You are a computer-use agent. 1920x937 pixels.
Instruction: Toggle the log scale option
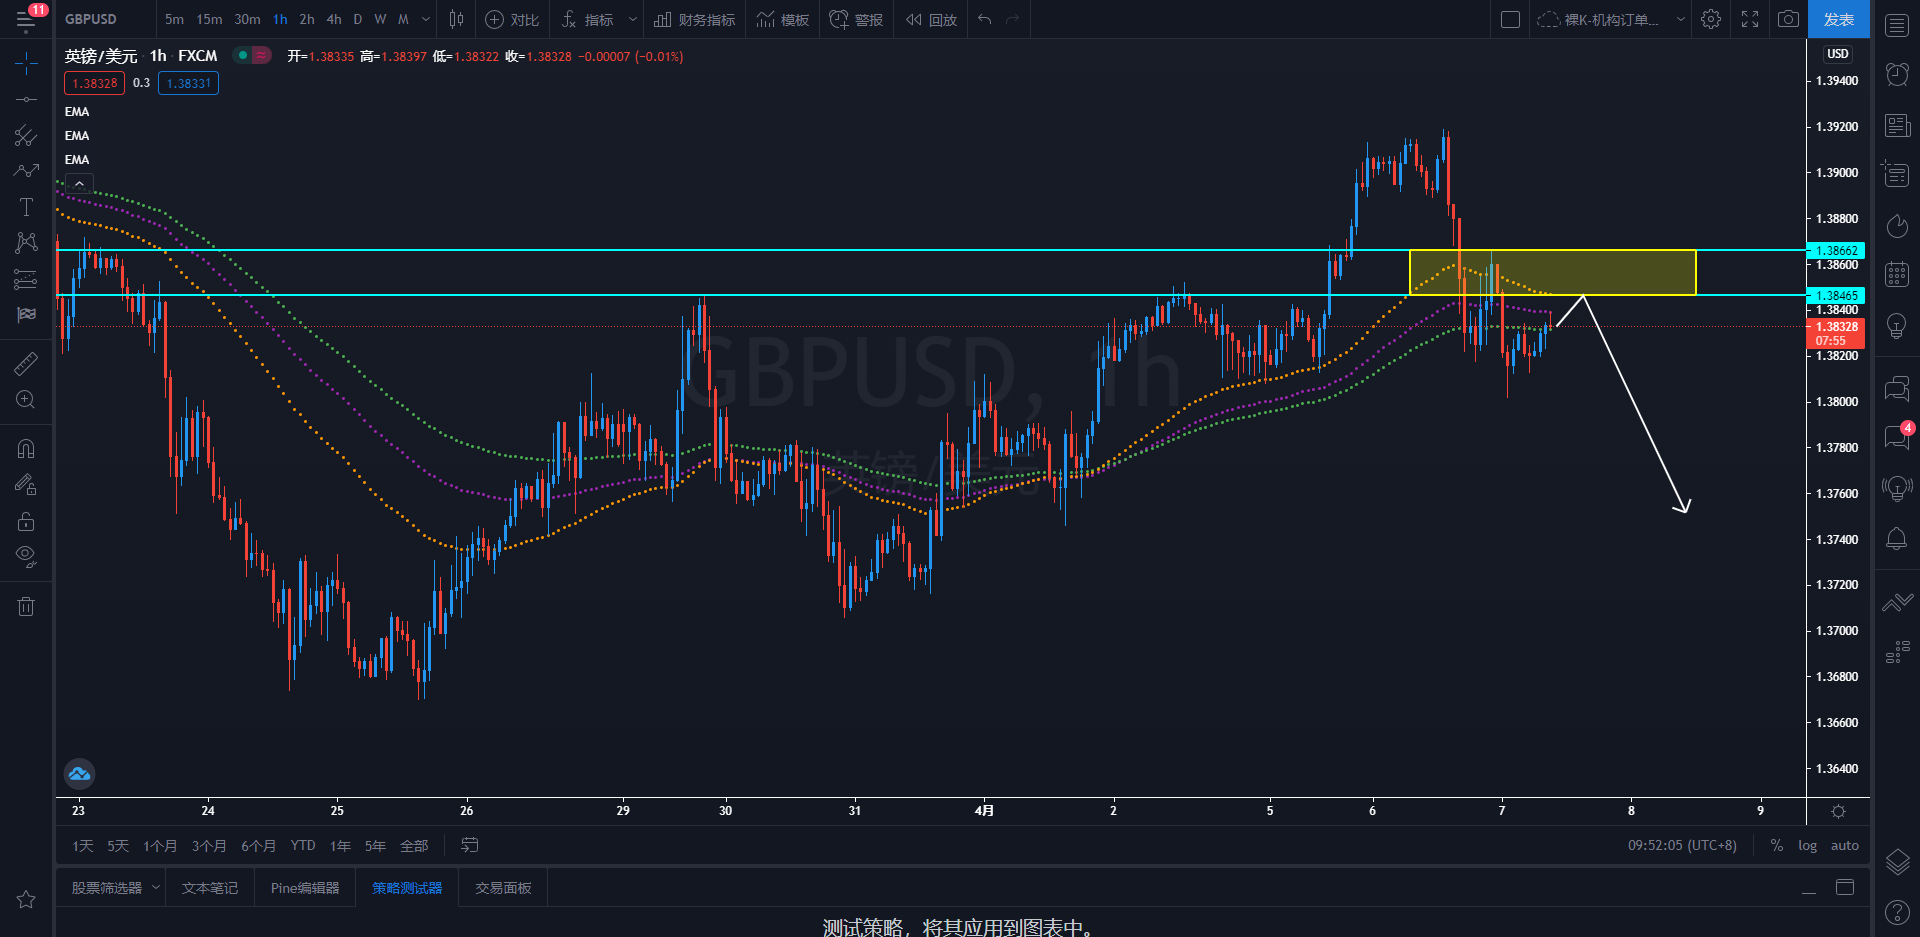1807,846
